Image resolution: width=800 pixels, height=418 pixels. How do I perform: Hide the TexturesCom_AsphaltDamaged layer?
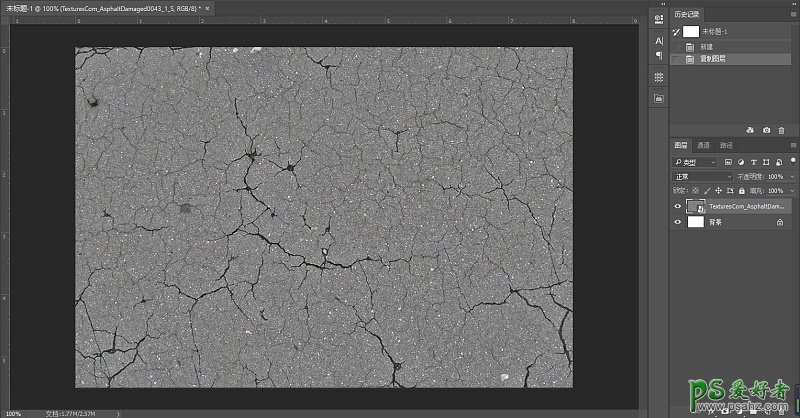[x=677, y=206]
